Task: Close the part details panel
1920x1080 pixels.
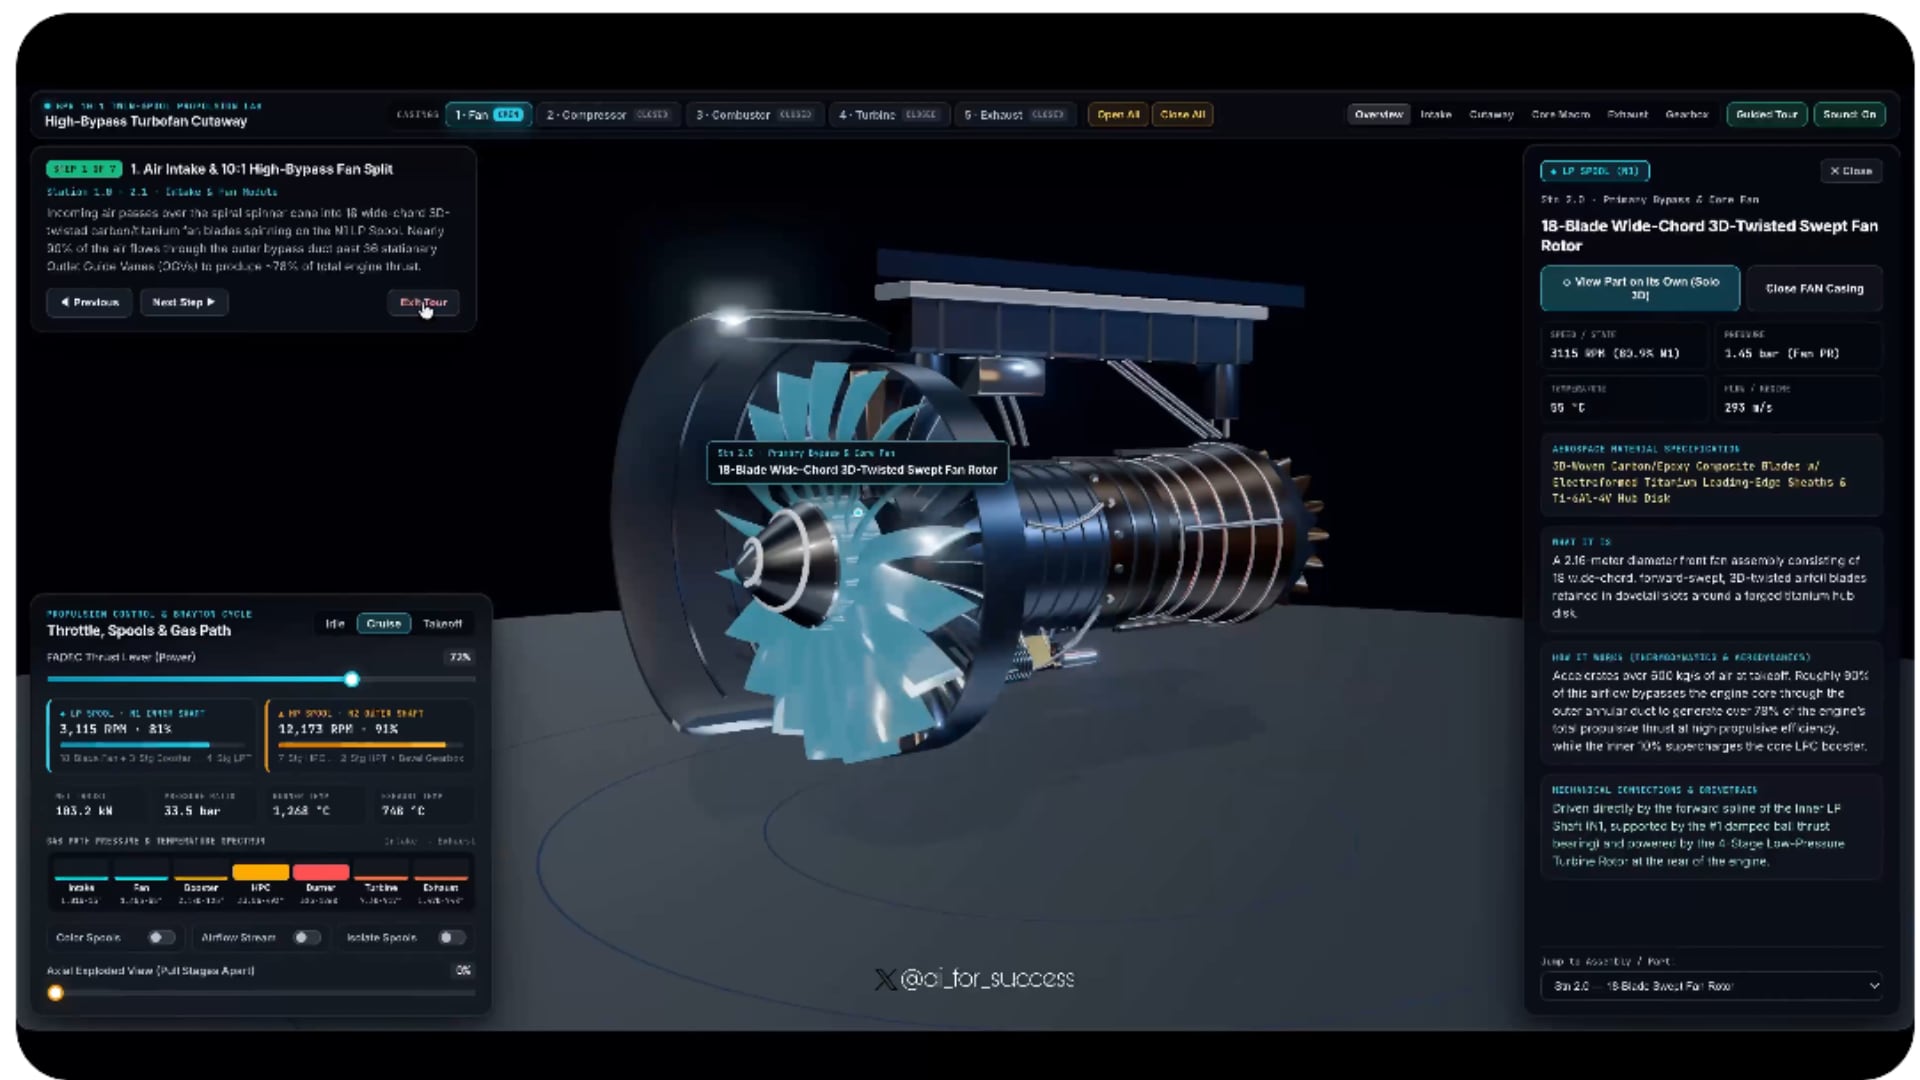Action: coord(1851,171)
